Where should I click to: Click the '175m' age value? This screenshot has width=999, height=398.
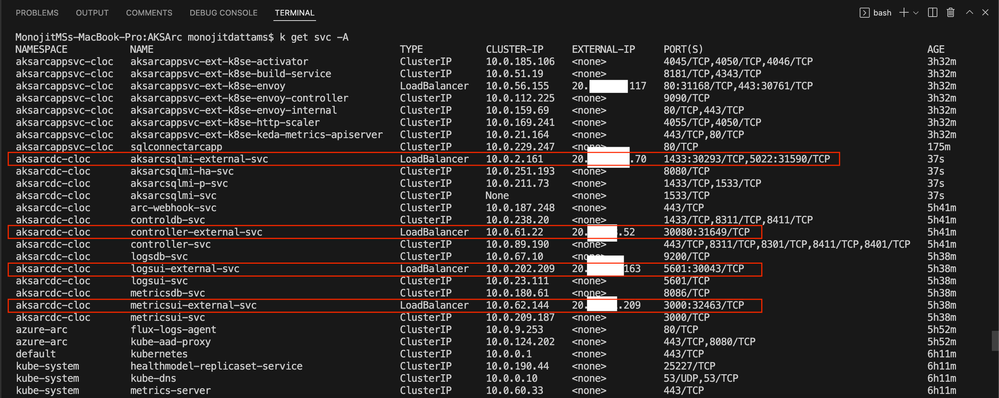(x=938, y=146)
